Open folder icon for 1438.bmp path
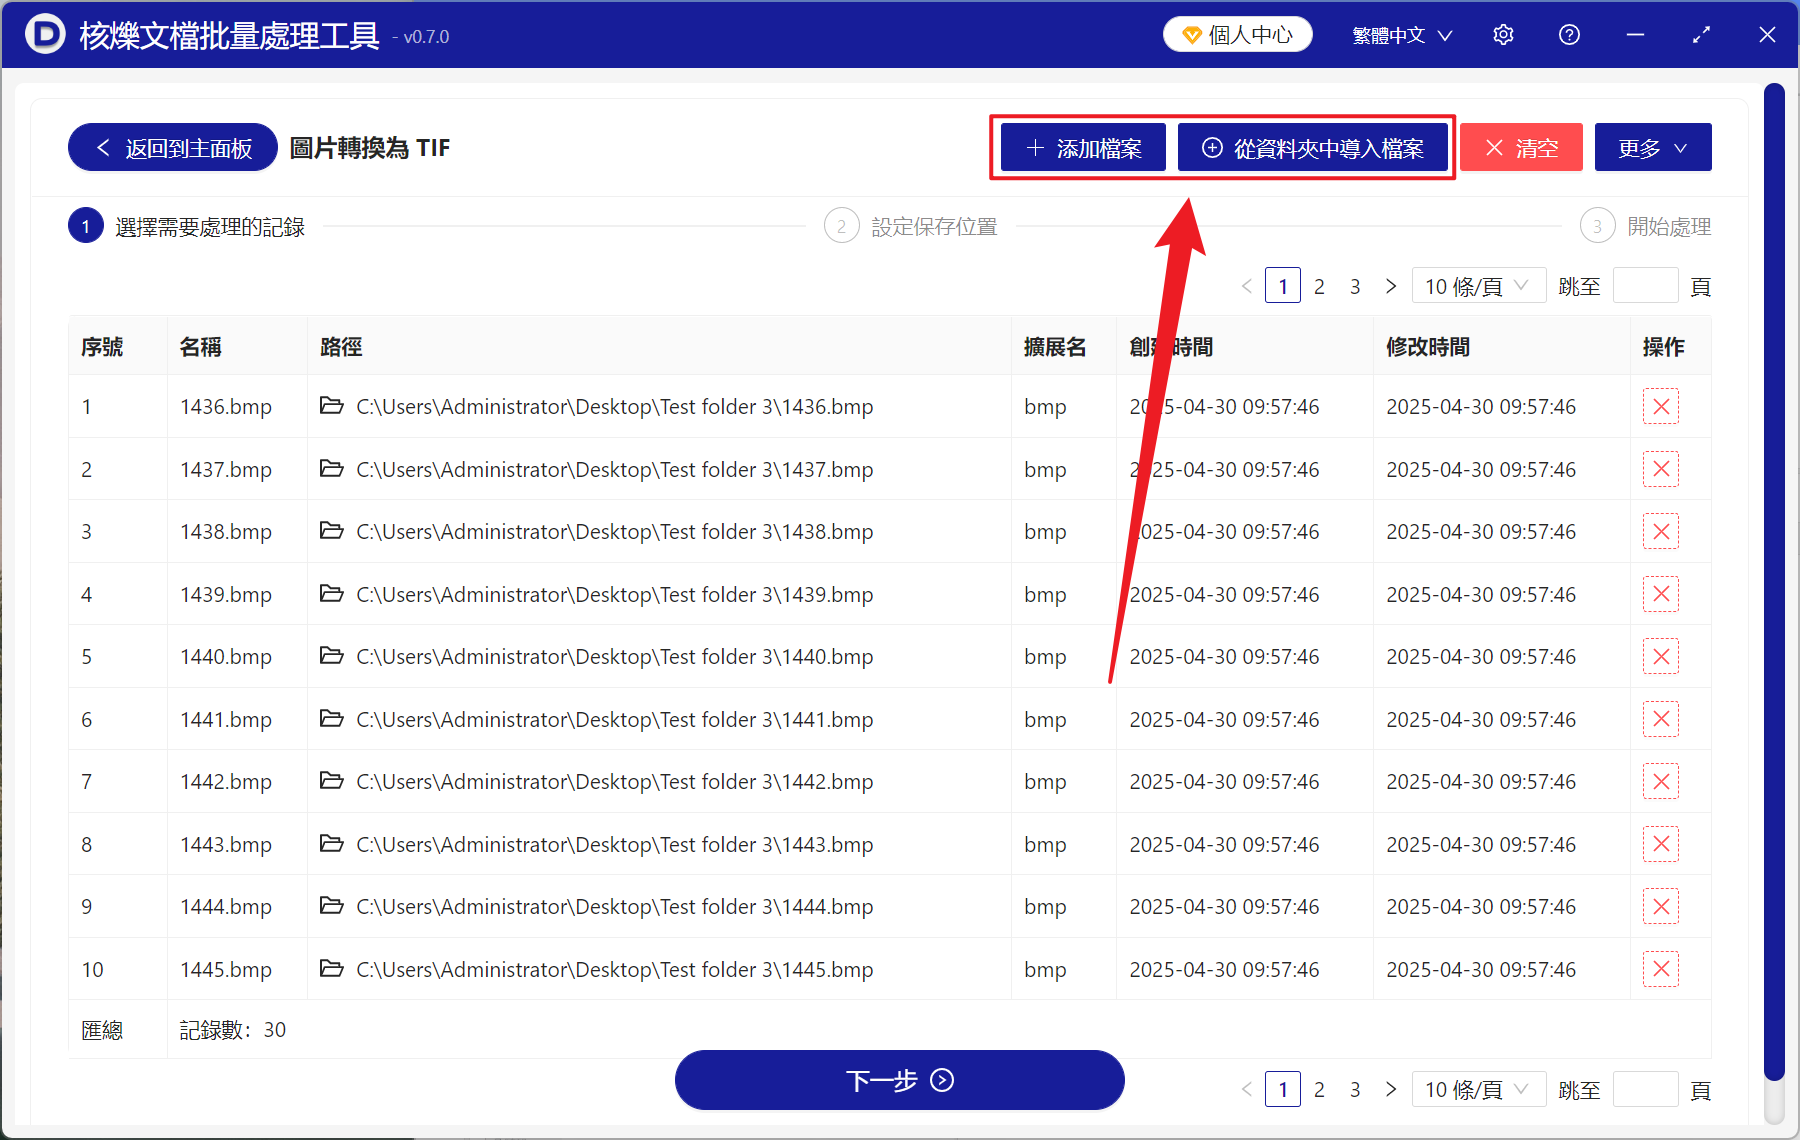The height and width of the screenshot is (1140, 1800). click(331, 530)
